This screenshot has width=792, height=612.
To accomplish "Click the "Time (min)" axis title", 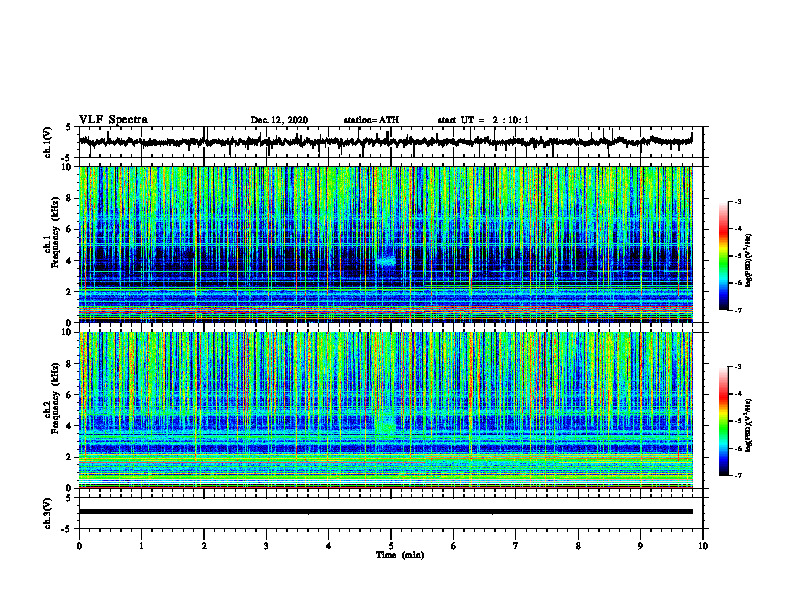I will coord(400,555).
